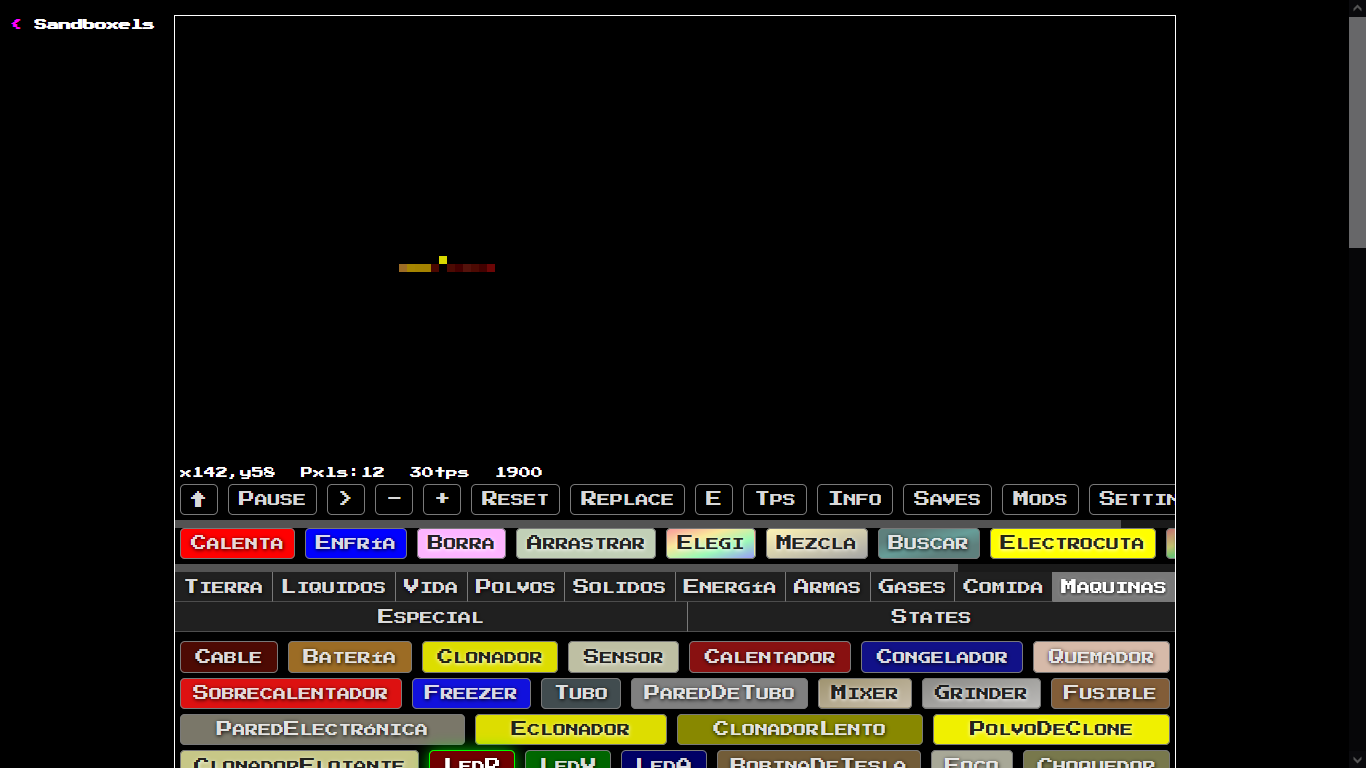Open the States subcategory

tap(931, 617)
